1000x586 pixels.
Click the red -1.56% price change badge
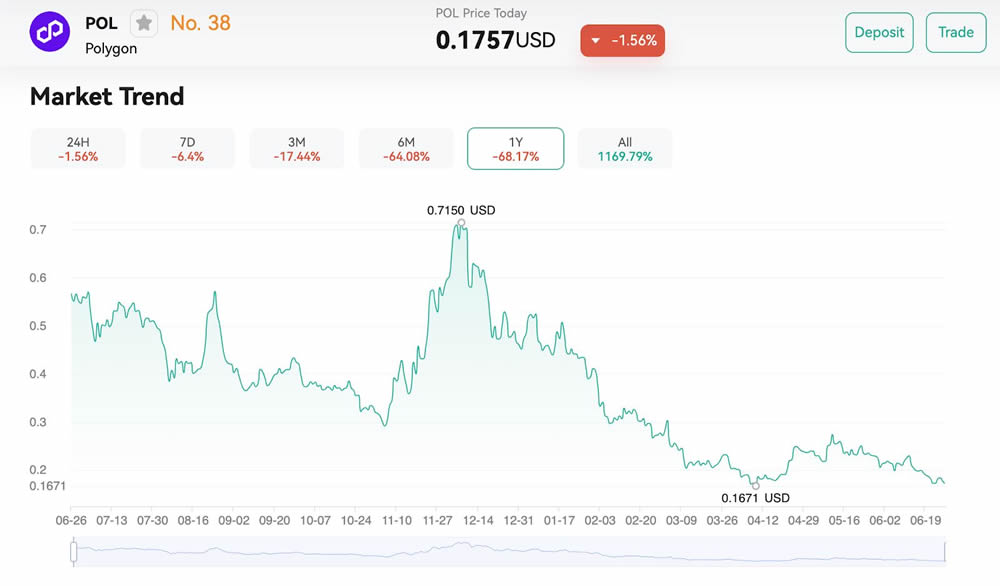pyautogui.click(x=622, y=41)
